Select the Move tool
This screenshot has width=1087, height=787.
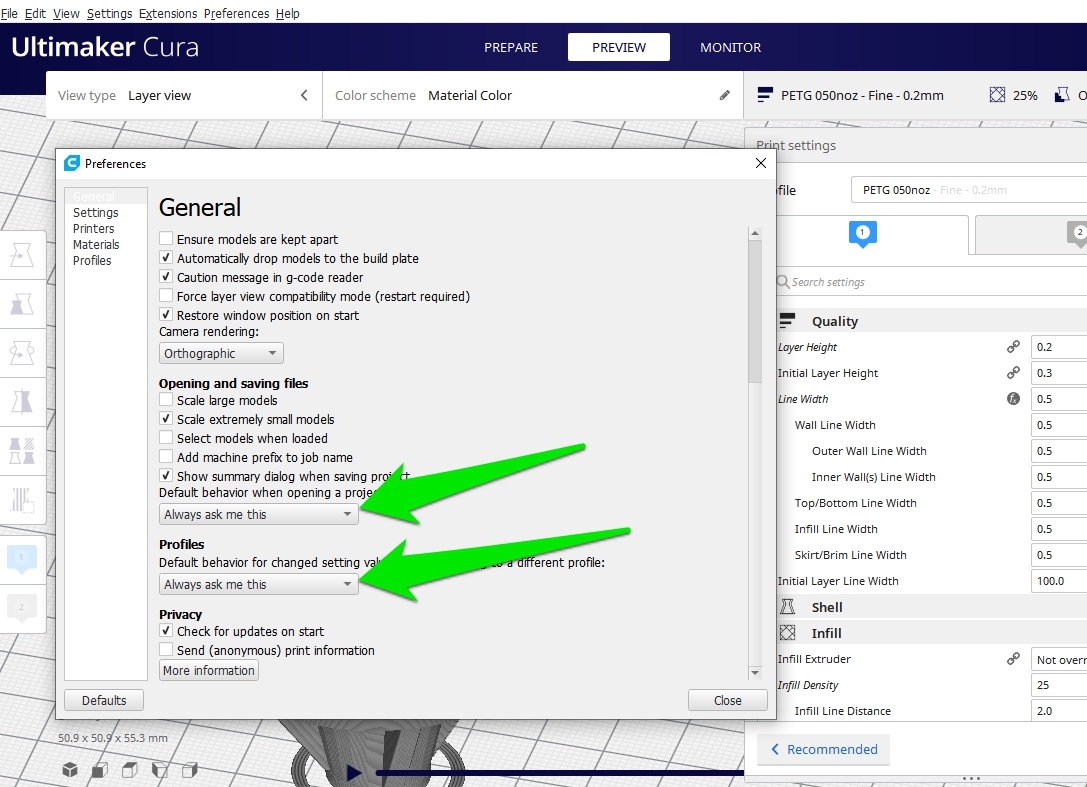pos(22,255)
